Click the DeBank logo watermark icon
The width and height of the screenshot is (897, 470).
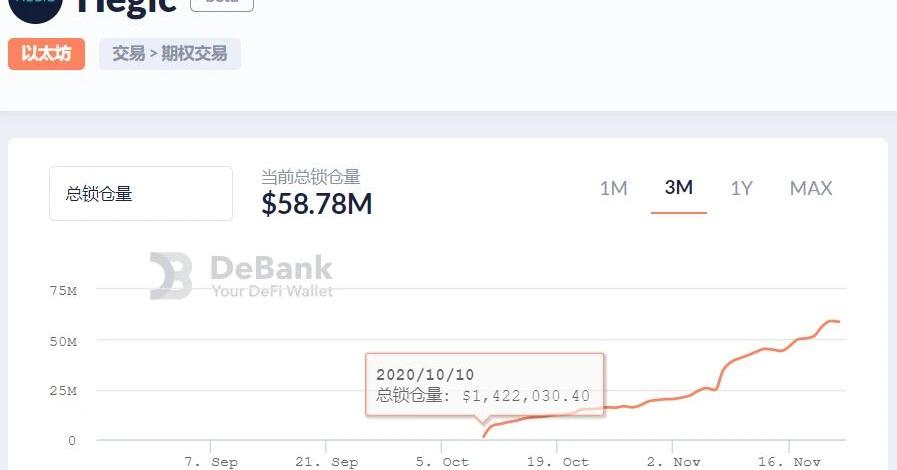tap(171, 276)
